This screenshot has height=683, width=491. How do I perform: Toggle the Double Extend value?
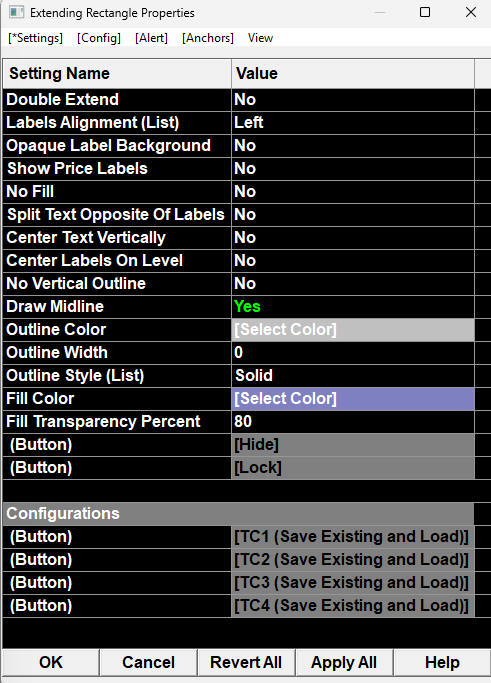[352, 100]
